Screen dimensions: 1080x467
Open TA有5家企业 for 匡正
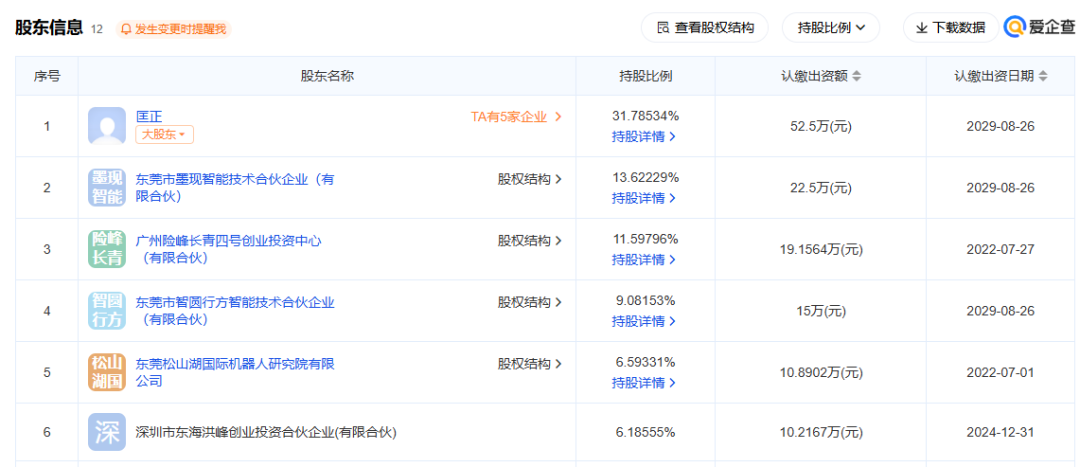[517, 116]
